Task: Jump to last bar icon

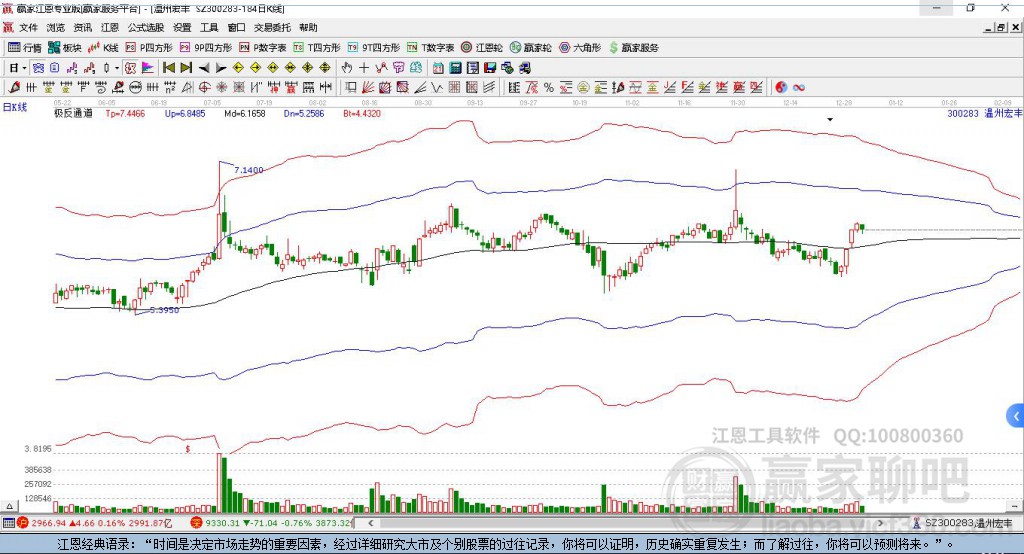Action: pos(186,68)
